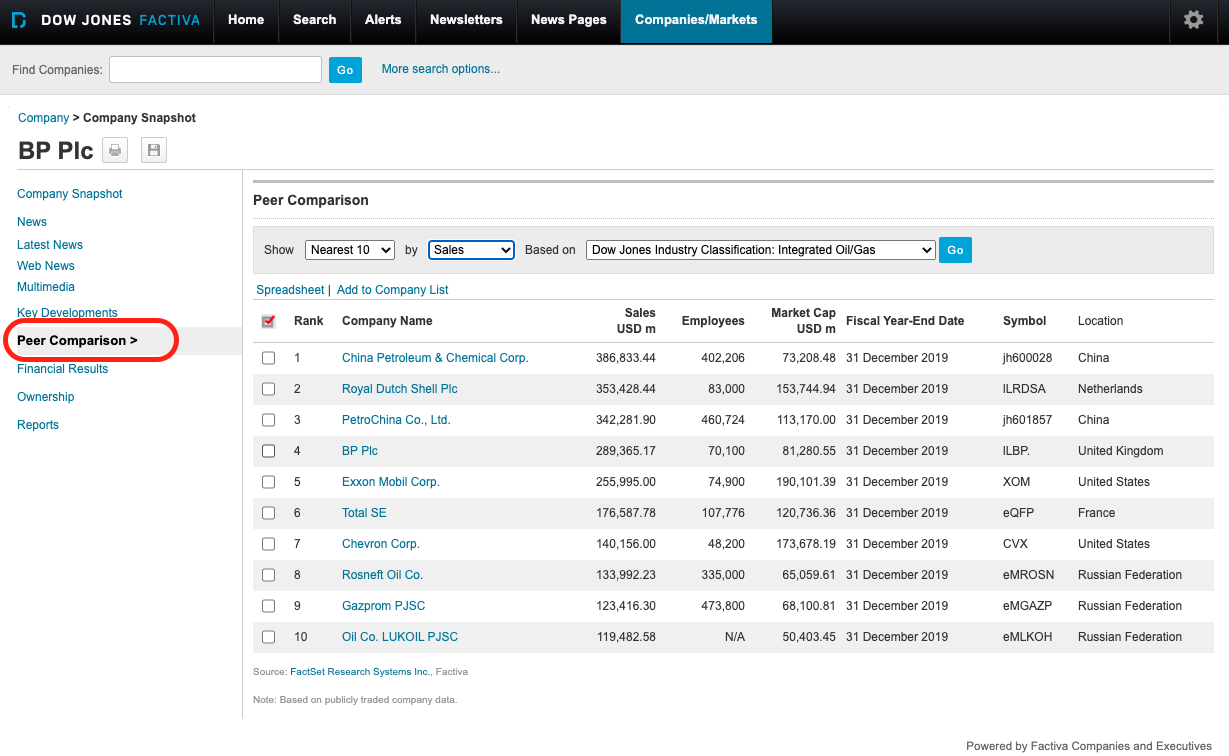The height and width of the screenshot is (756, 1229).
Task: Open the Spreadsheet export link
Action: click(x=290, y=290)
